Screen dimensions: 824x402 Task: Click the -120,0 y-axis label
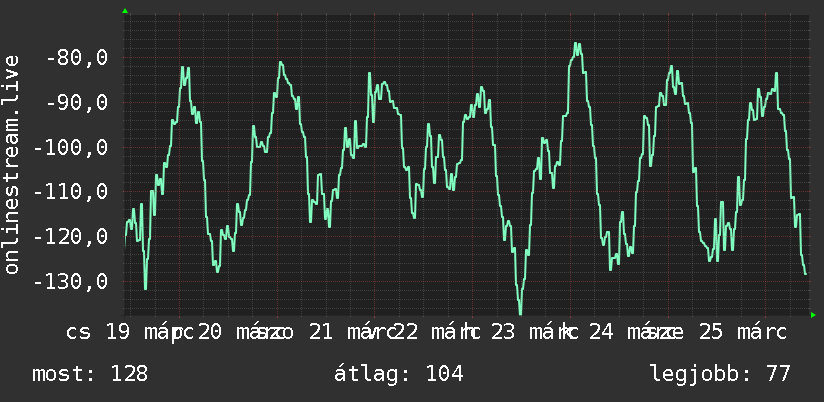pyautogui.click(x=71, y=236)
